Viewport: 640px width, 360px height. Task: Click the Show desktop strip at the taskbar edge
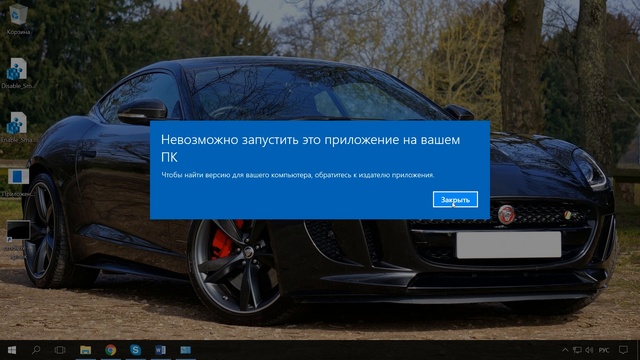[x=638, y=350]
